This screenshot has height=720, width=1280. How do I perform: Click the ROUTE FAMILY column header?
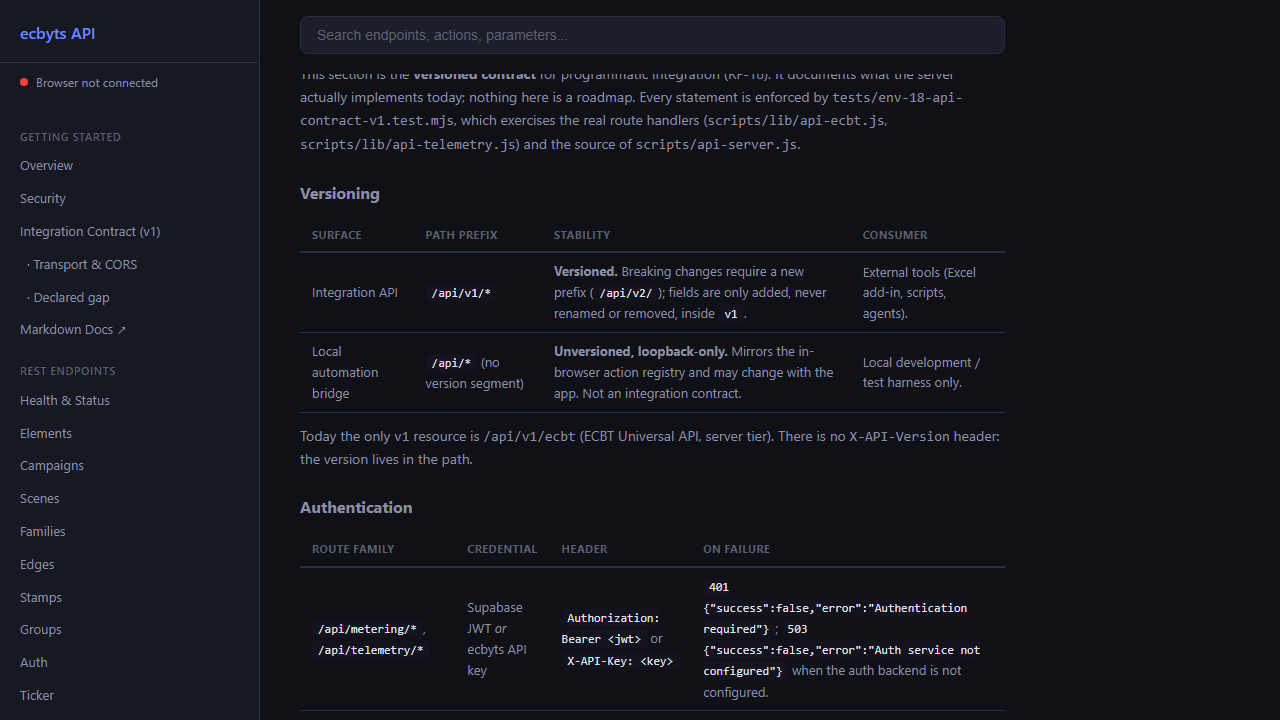(x=353, y=549)
